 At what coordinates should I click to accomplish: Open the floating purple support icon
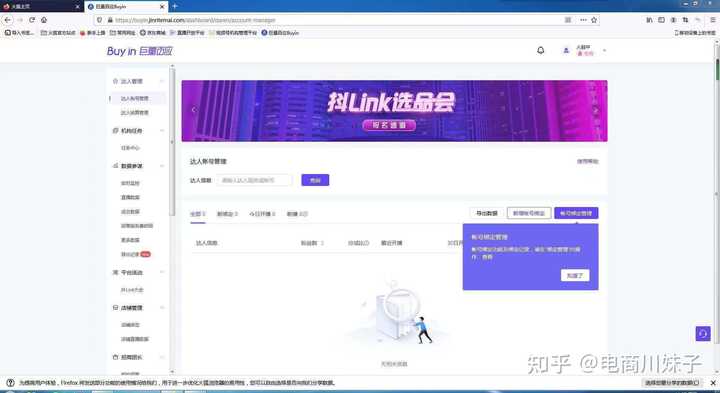(x=703, y=334)
